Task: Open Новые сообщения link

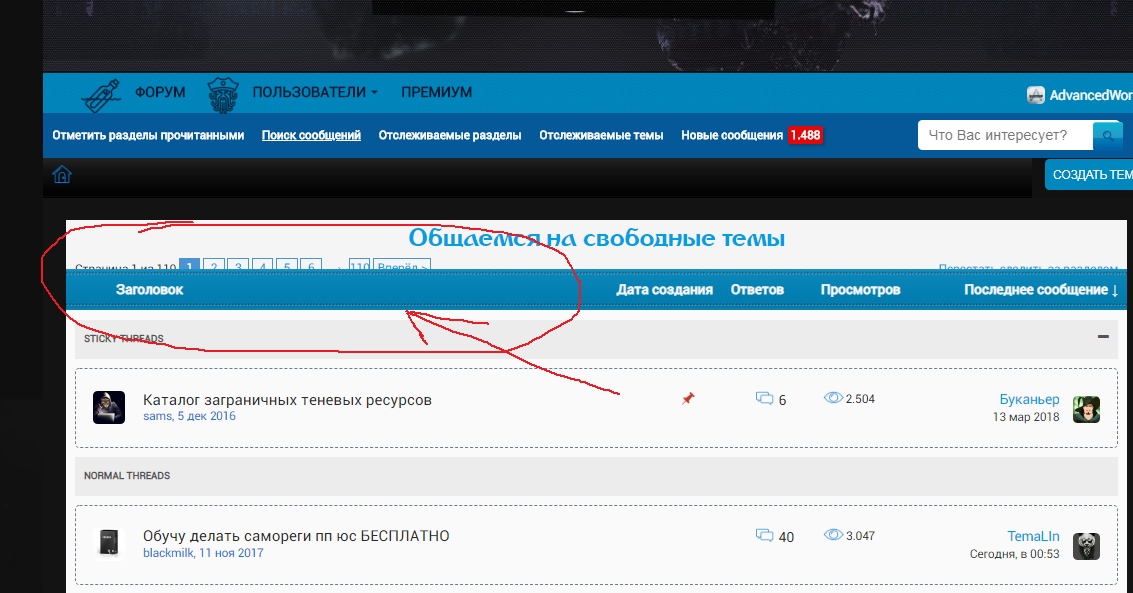Action: [732, 135]
